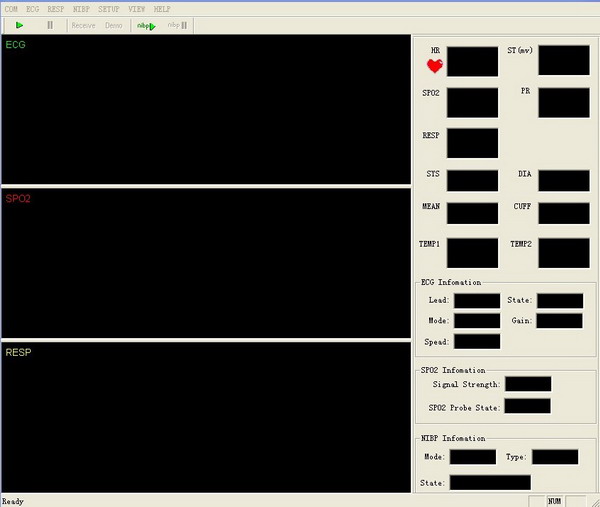
Task: Open the RESP menu
Action: tap(56, 8)
